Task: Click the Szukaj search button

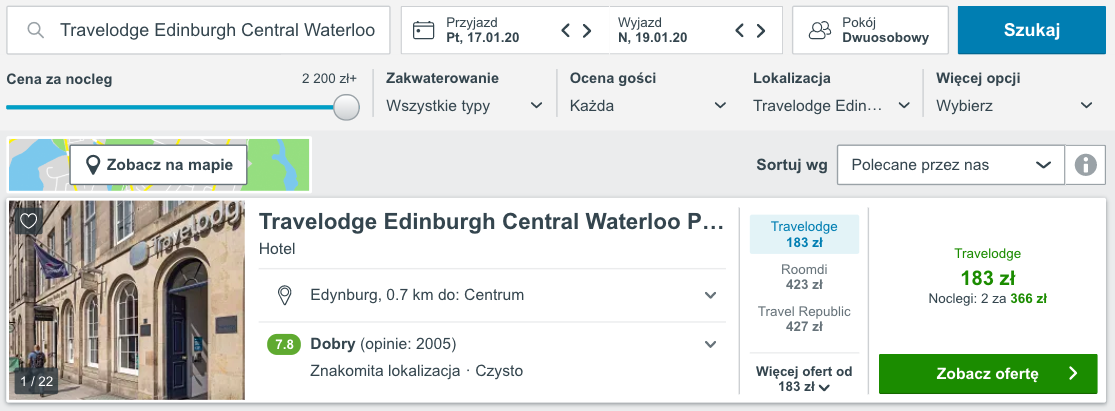Action: click(x=1032, y=30)
